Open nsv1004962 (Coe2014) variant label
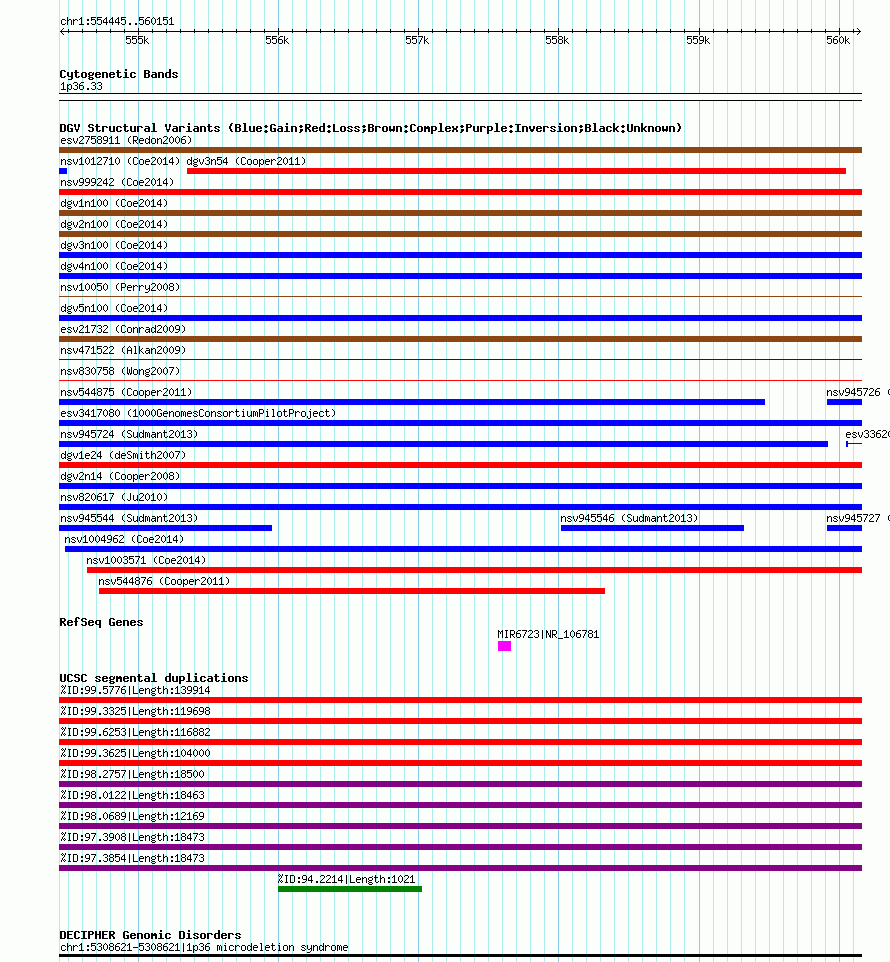 pyautogui.click(x=124, y=539)
